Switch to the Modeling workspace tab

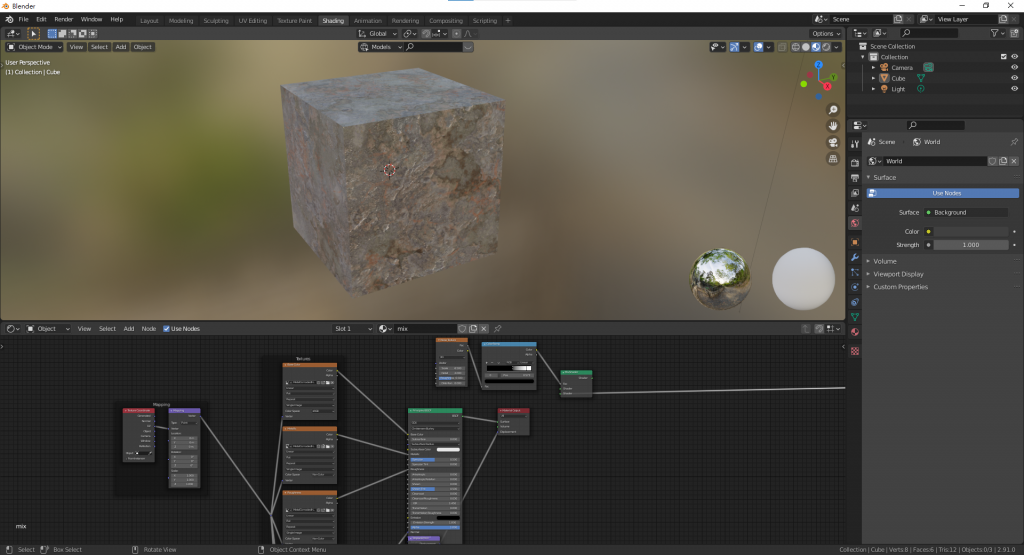click(x=181, y=20)
